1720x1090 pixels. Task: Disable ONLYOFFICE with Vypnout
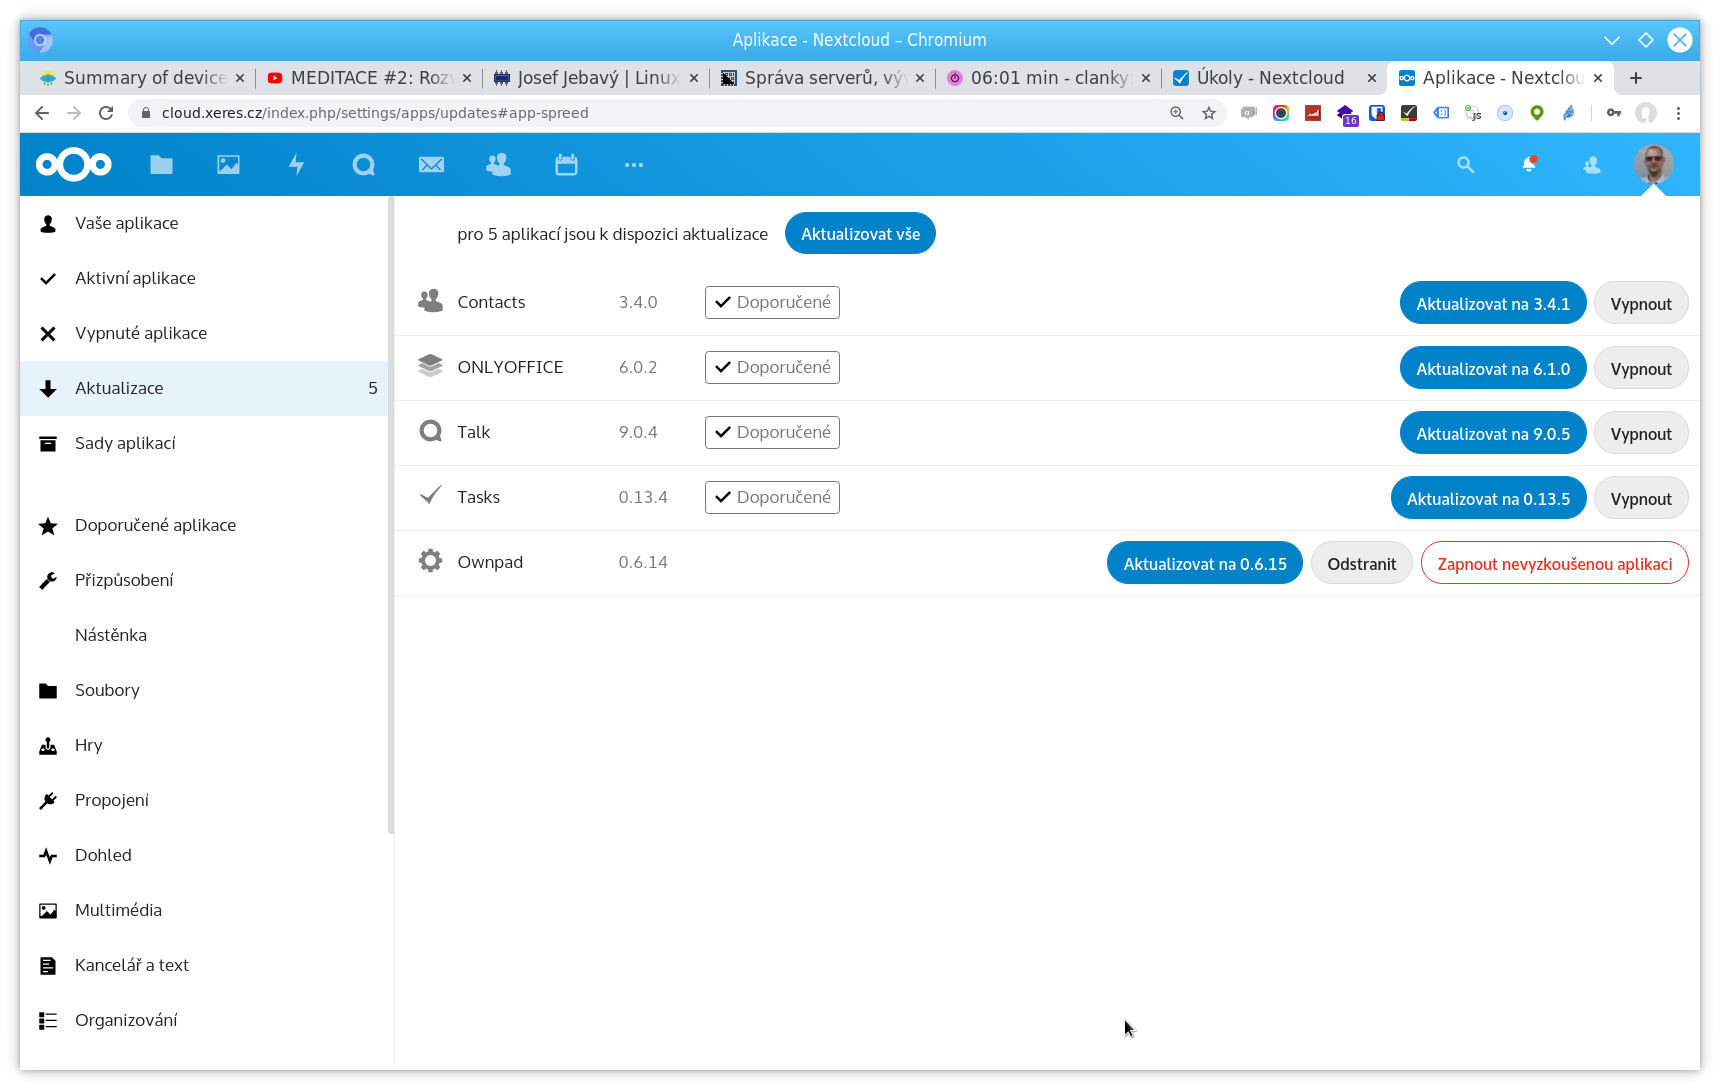pos(1641,369)
